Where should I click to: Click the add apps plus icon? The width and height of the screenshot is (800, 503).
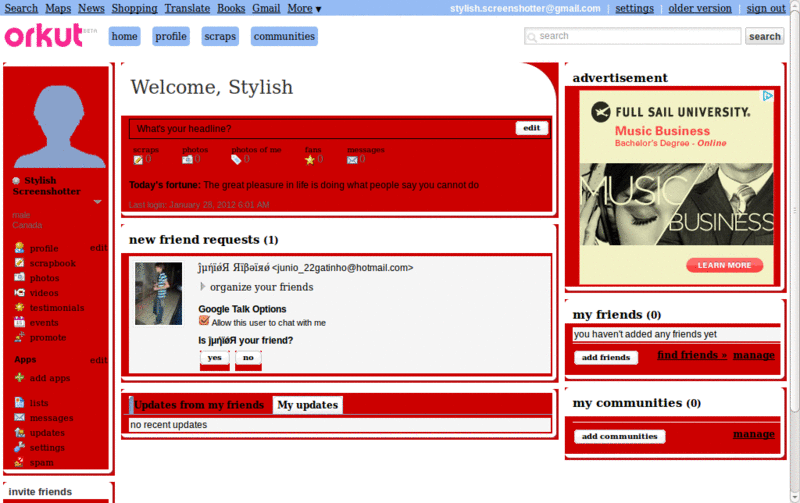pyautogui.click(x=19, y=378)
